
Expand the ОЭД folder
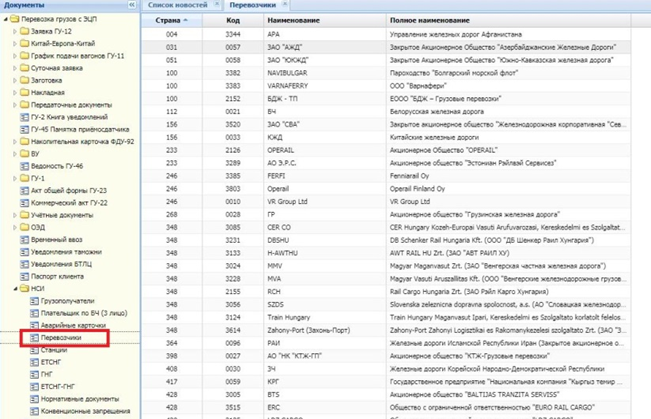tap(15, 227)
